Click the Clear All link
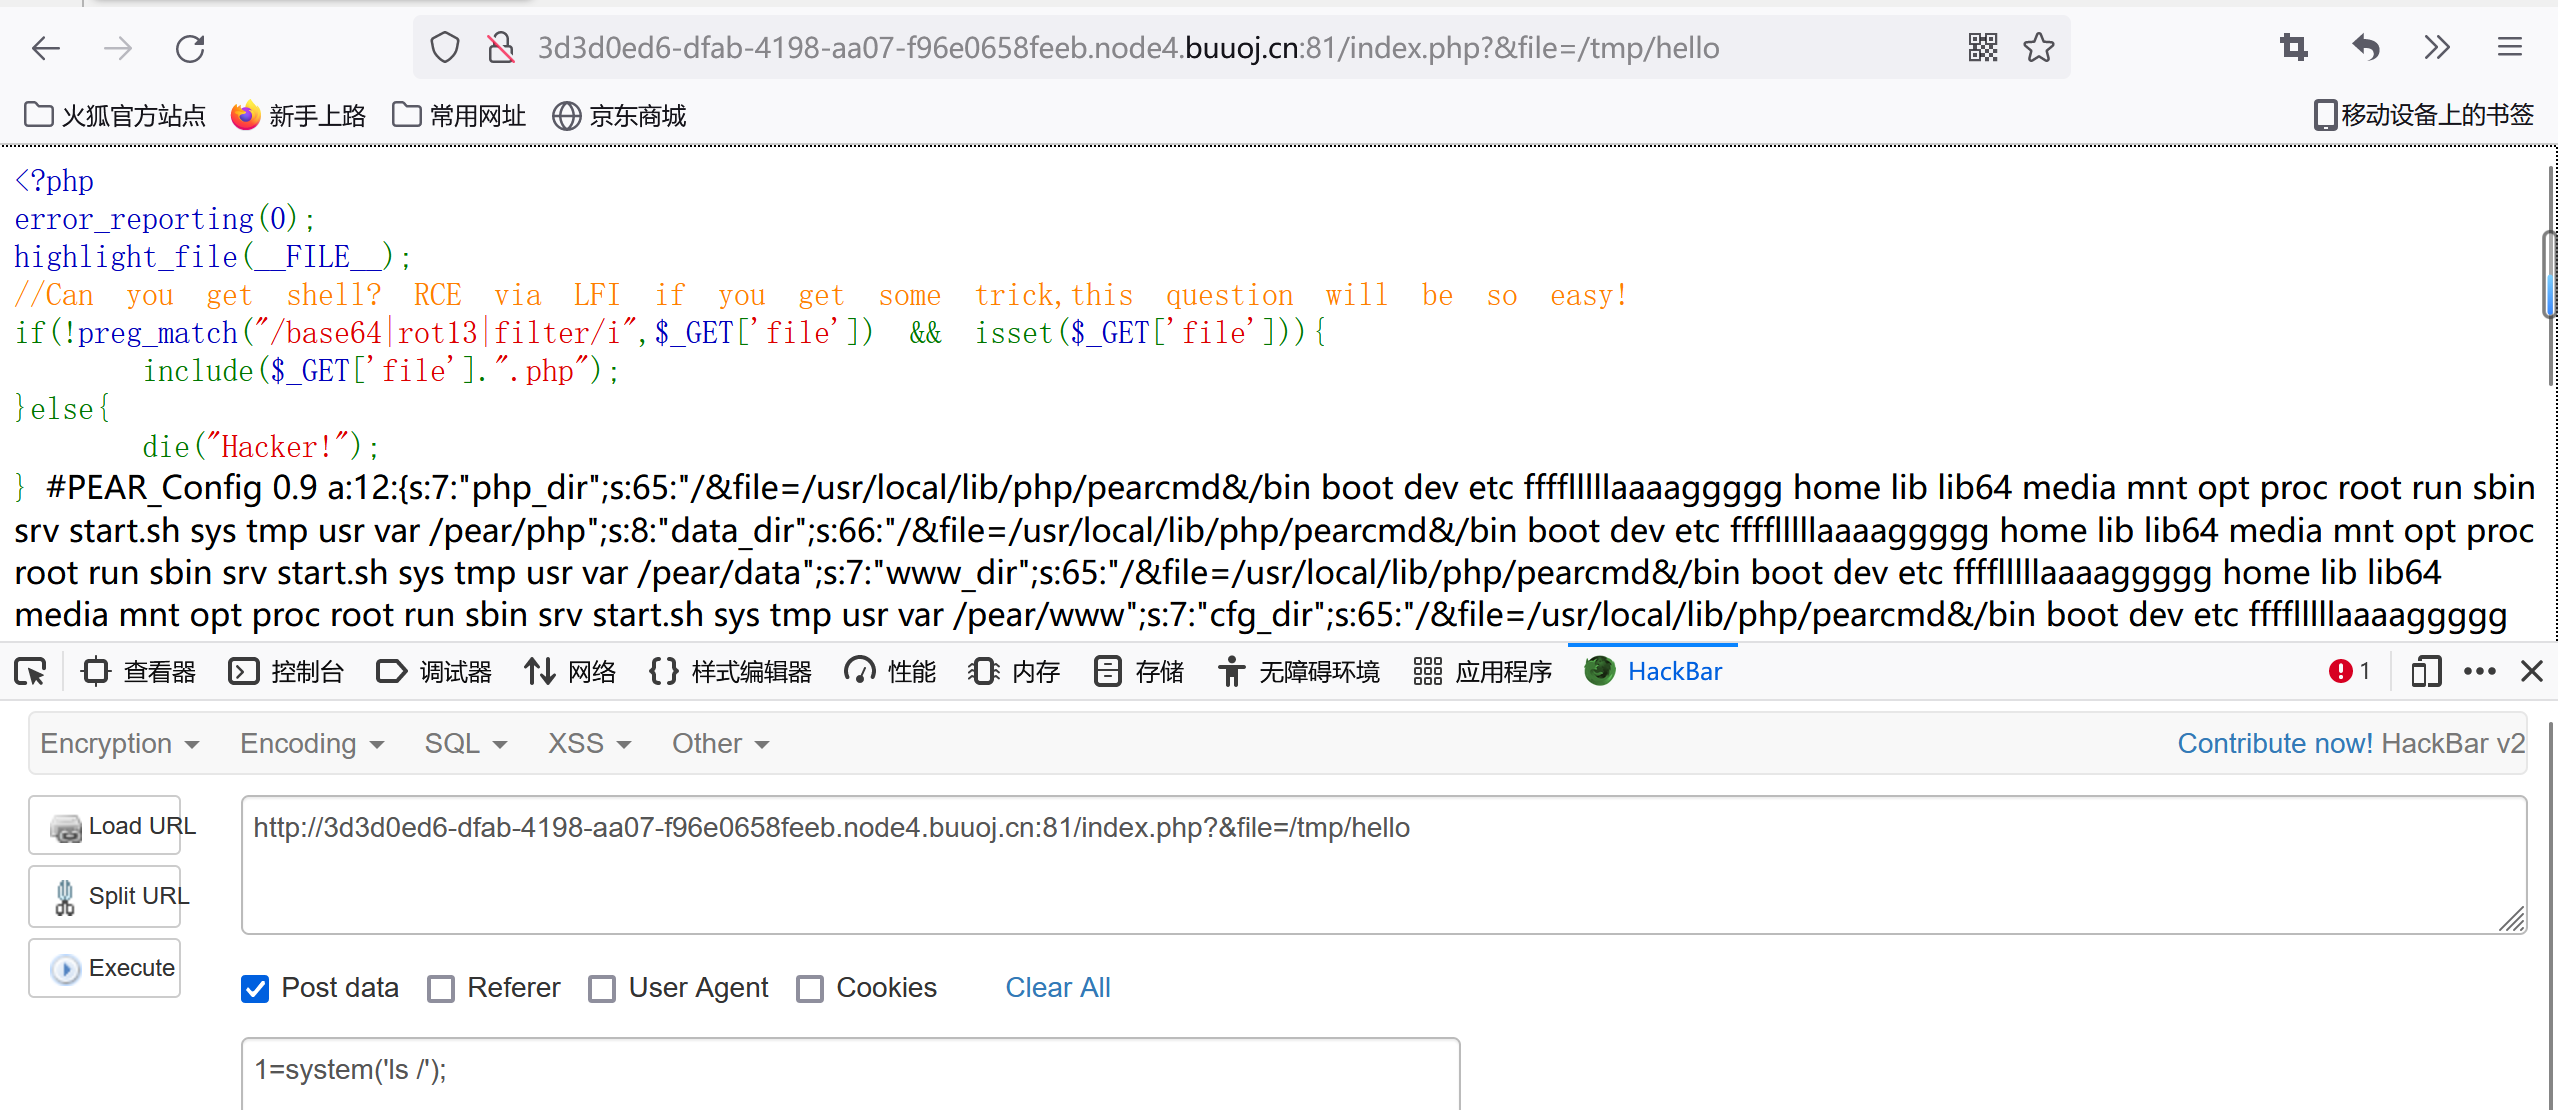The width and height of the screenshot is (2558, 1110). [x=1057, y=988]
